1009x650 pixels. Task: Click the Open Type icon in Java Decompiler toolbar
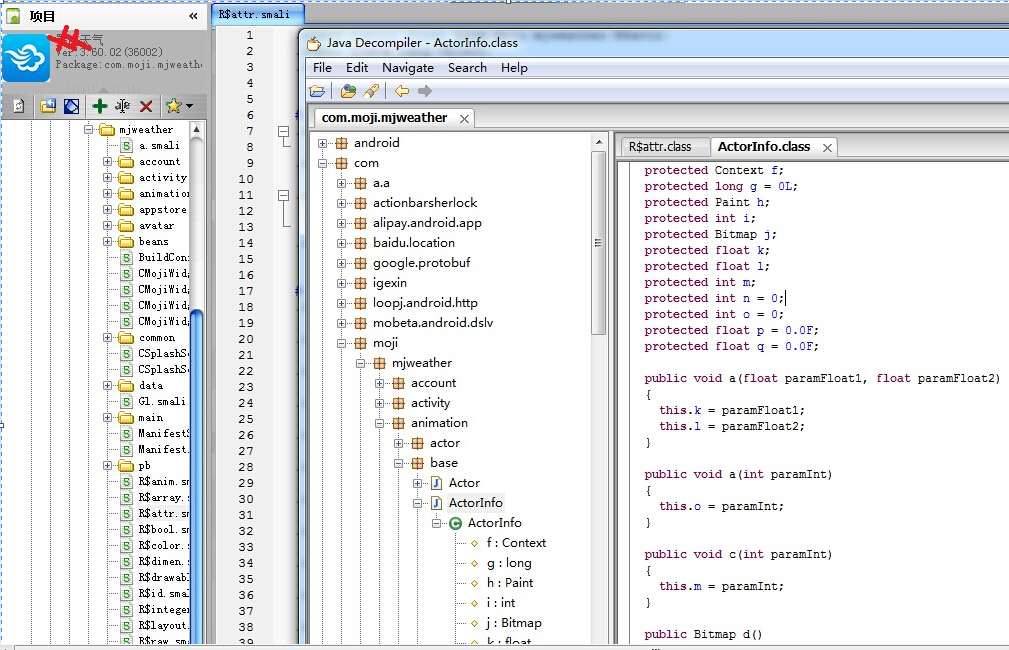pos(348,91)
